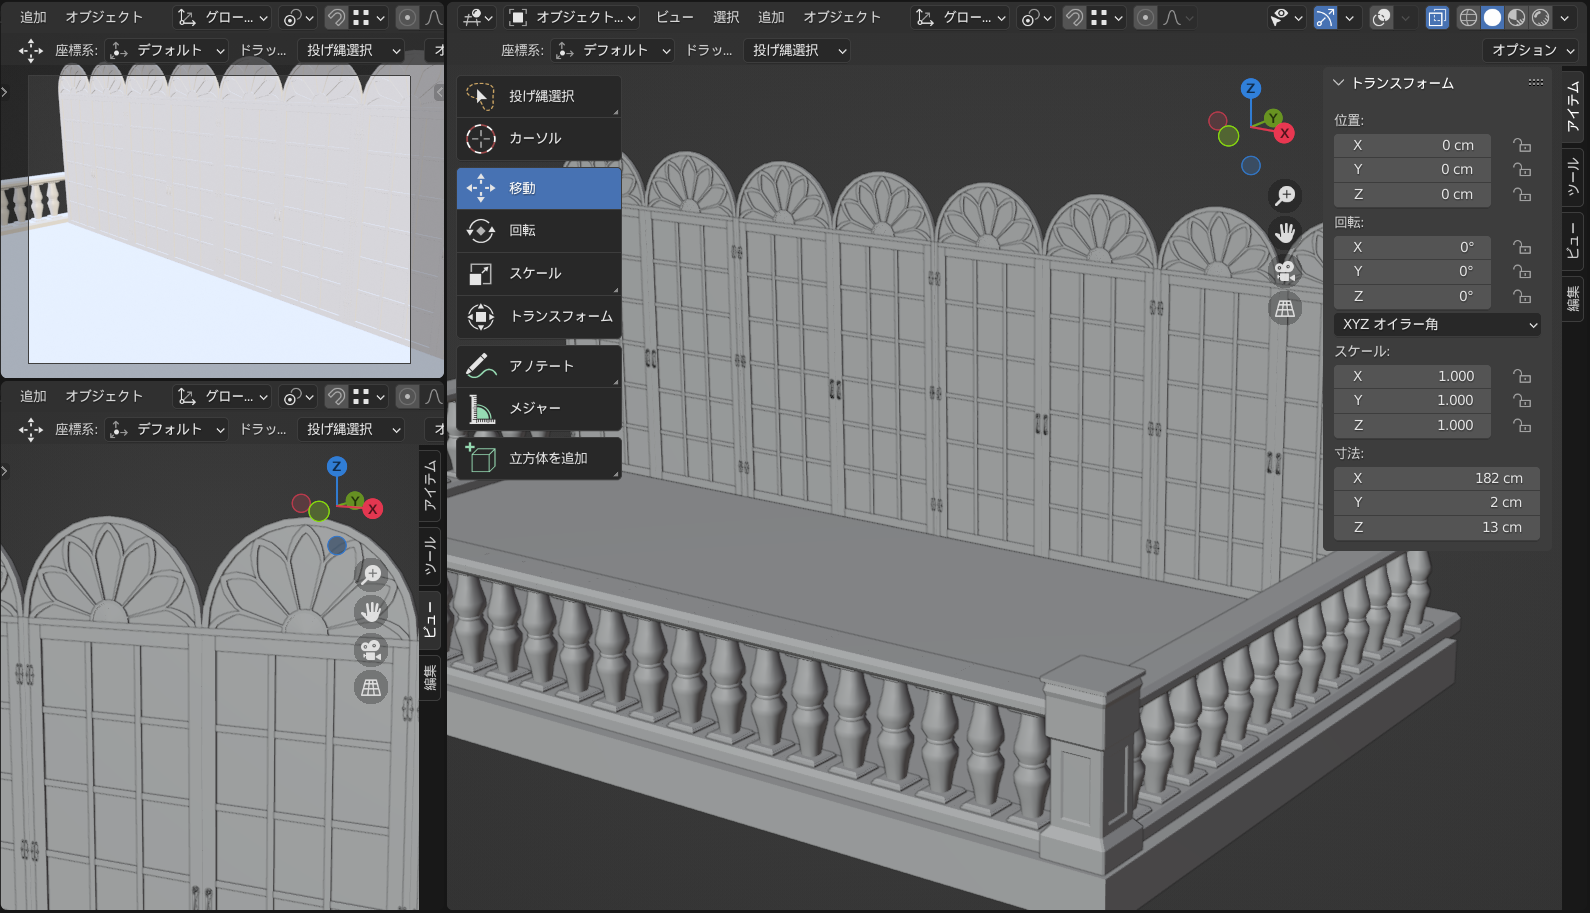
Task: Click the スケール X value slider field
Action: click(1412, 377)
